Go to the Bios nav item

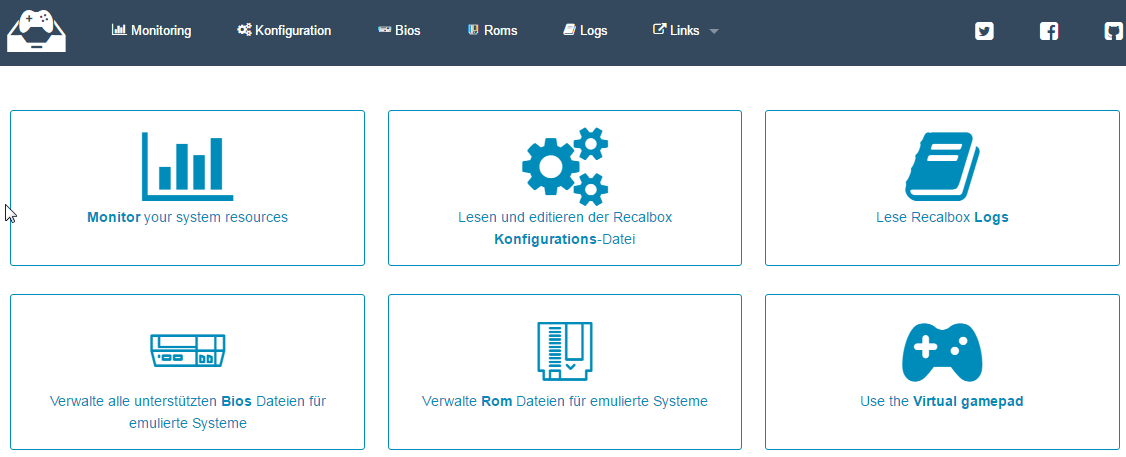[399, 31]
